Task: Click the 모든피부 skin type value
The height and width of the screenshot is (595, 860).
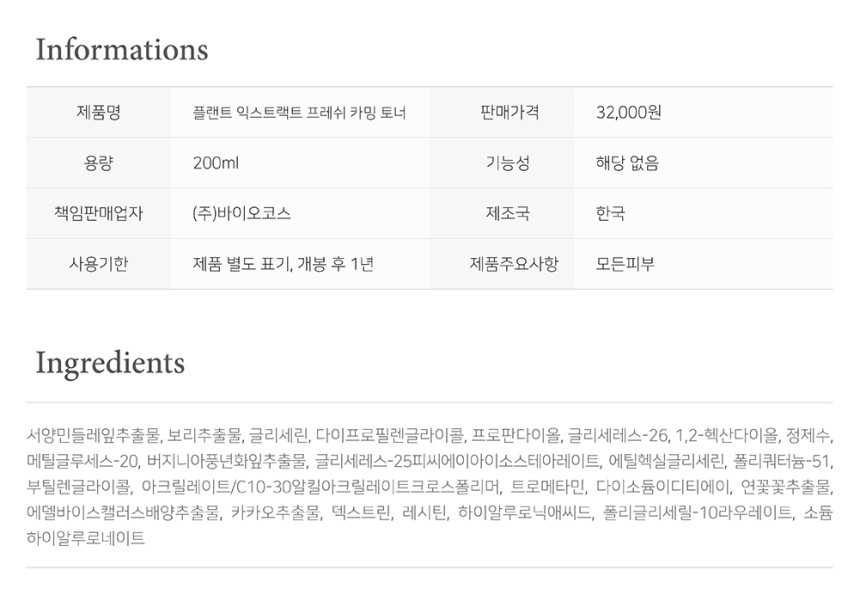Action: [626, 264]
